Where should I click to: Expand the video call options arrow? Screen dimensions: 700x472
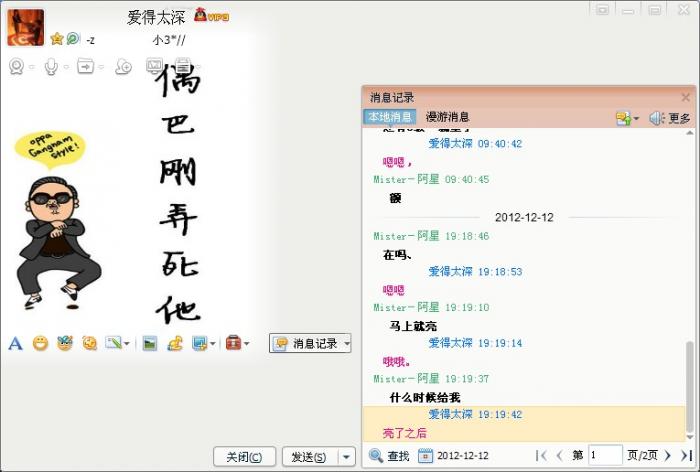click(x=32, y=67)
